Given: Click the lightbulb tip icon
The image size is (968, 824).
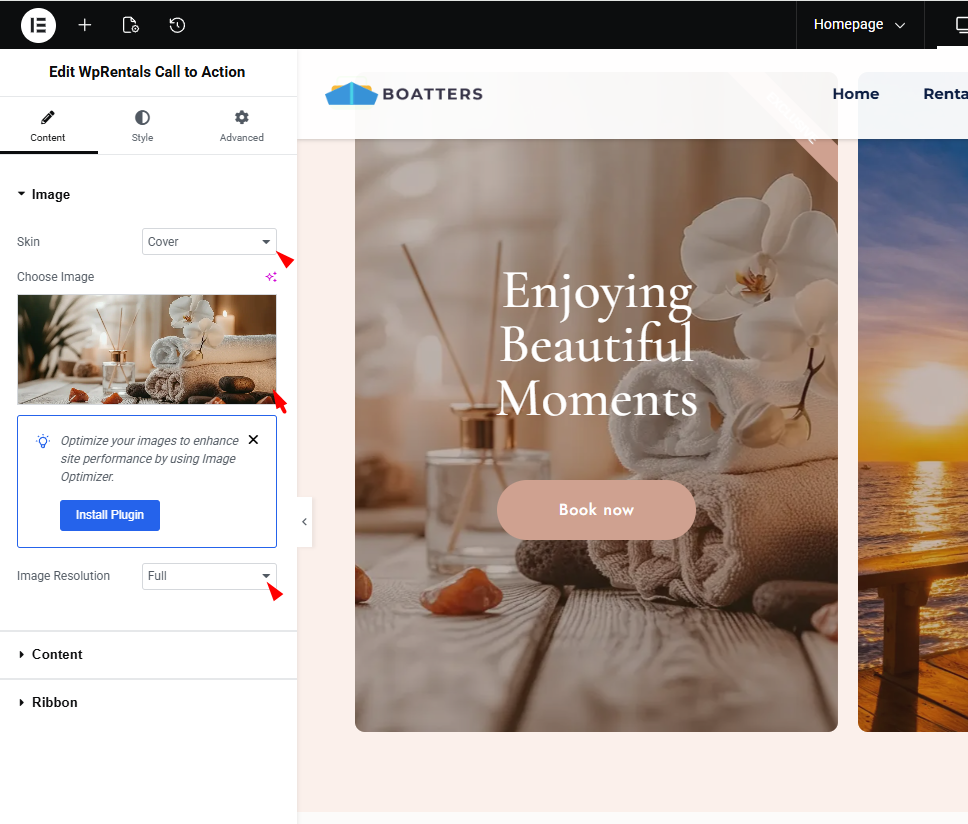Looking at the screenshot, I should tap(43, 441).
